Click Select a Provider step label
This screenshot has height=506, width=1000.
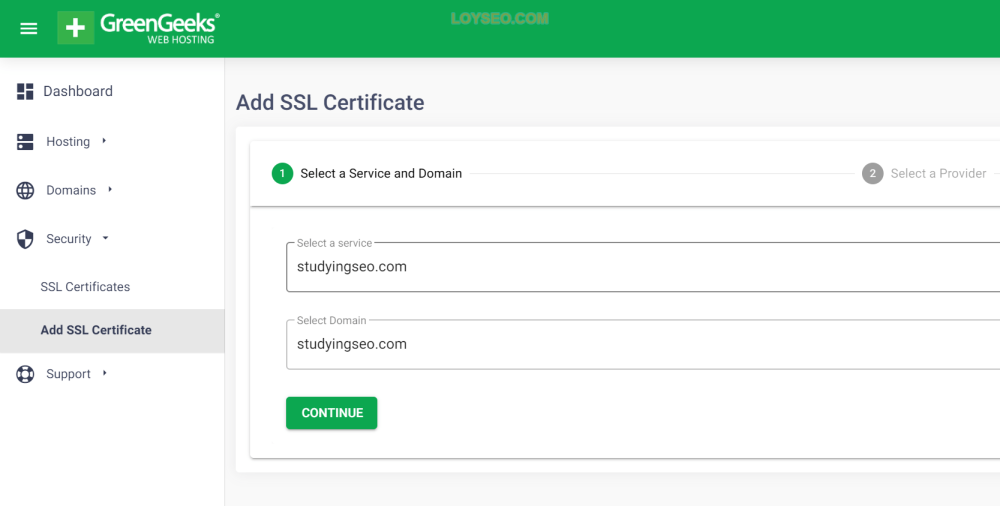pyautogui.click(x=938, y=174)
